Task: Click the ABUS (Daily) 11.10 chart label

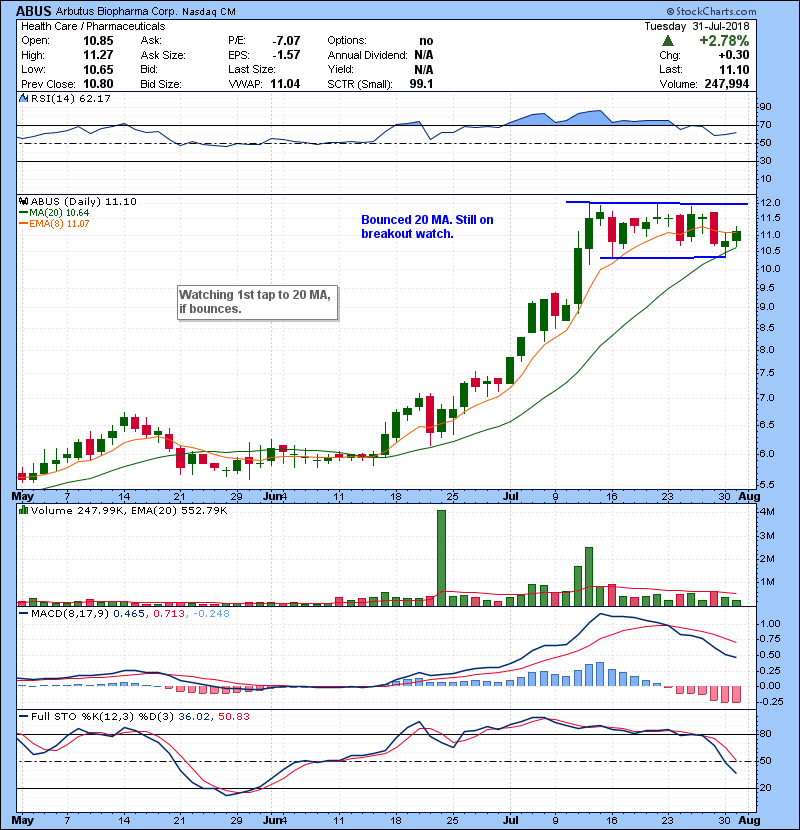Action: (x=84, y=202)
